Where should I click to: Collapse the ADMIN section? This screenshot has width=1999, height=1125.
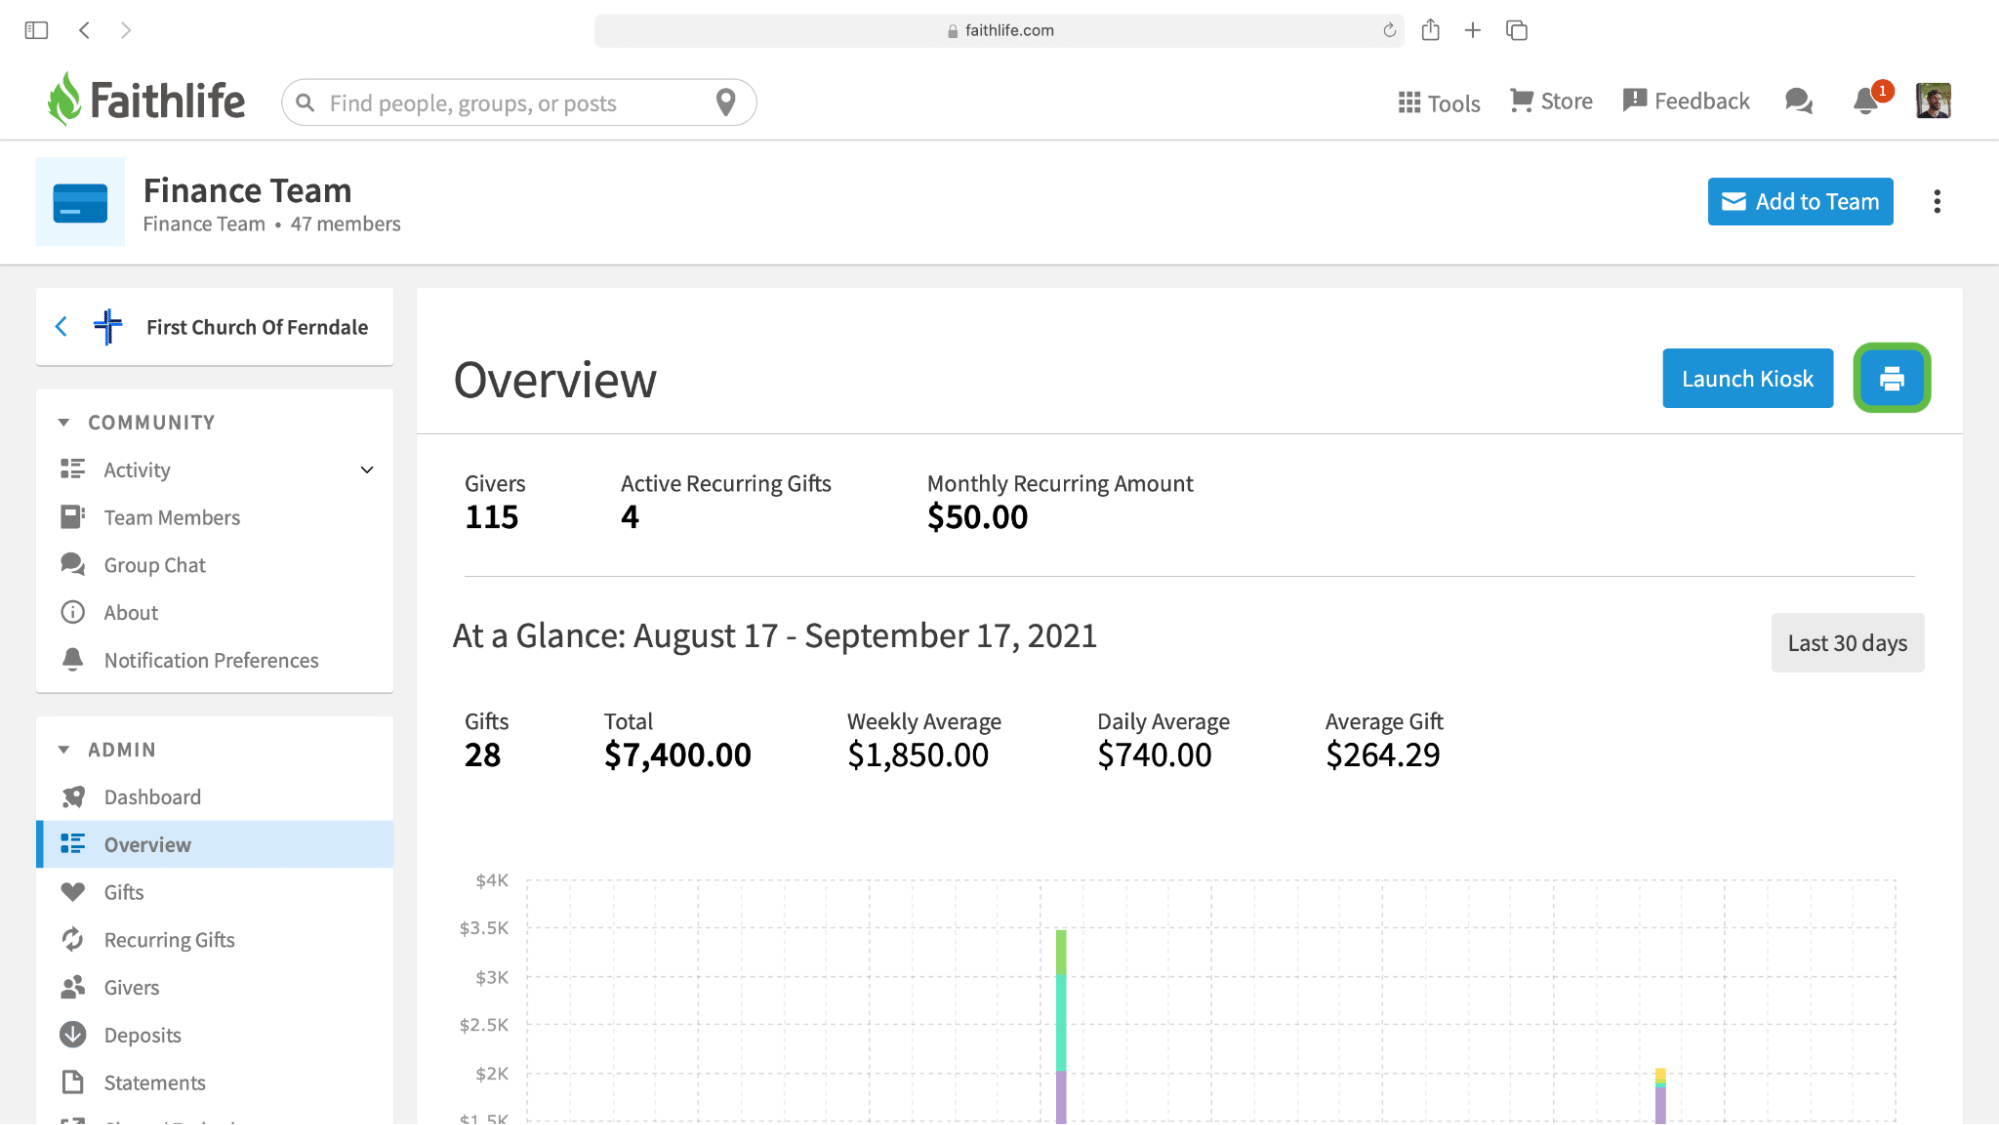[64, 749]
